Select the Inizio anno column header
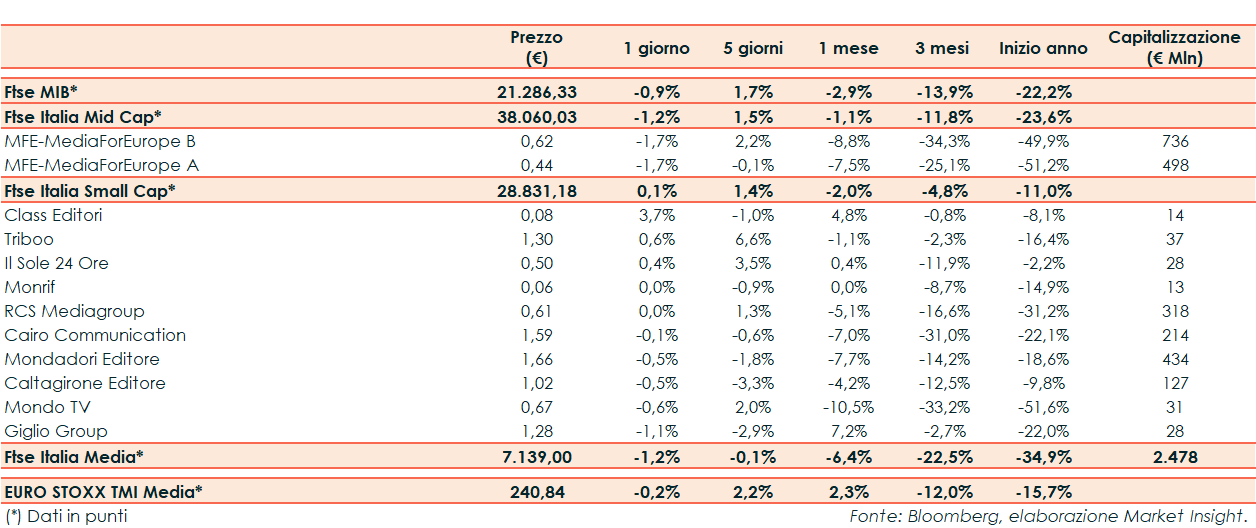Screen dimensions: 1256x528 [x=1044, y=48]
